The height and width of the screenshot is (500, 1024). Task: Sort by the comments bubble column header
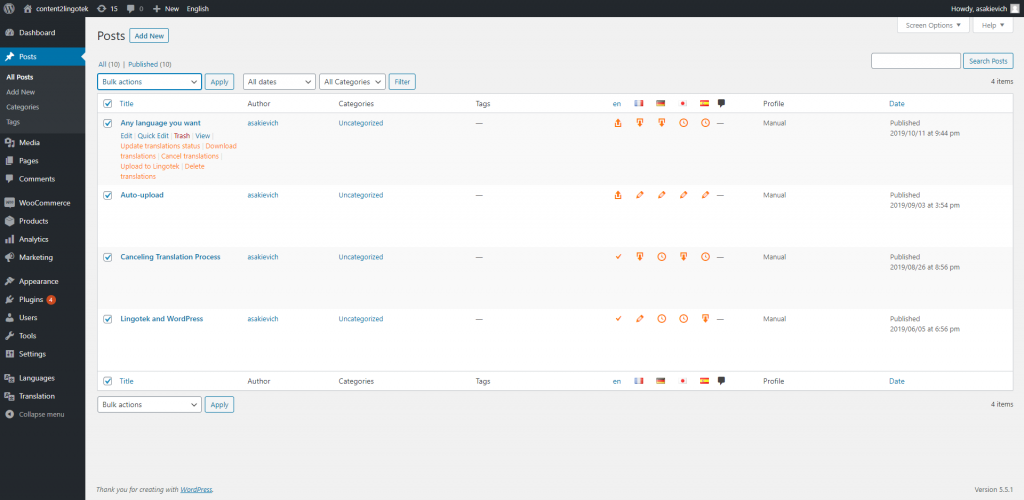(721, 103)
